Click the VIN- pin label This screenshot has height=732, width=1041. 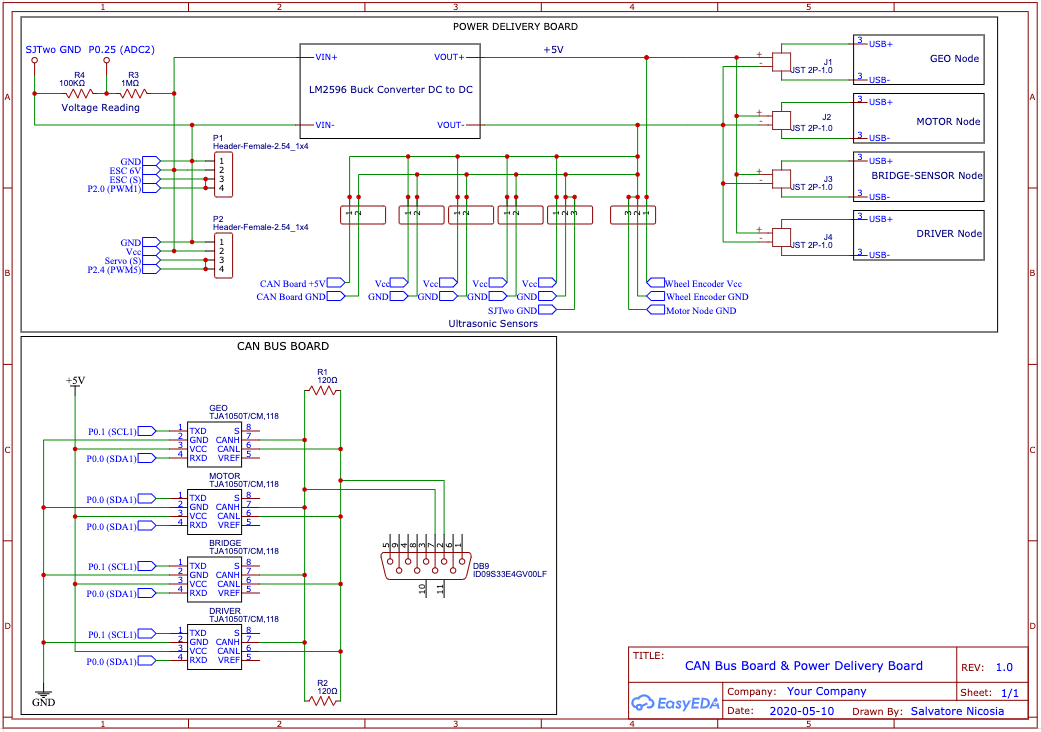tap(325, 125)
